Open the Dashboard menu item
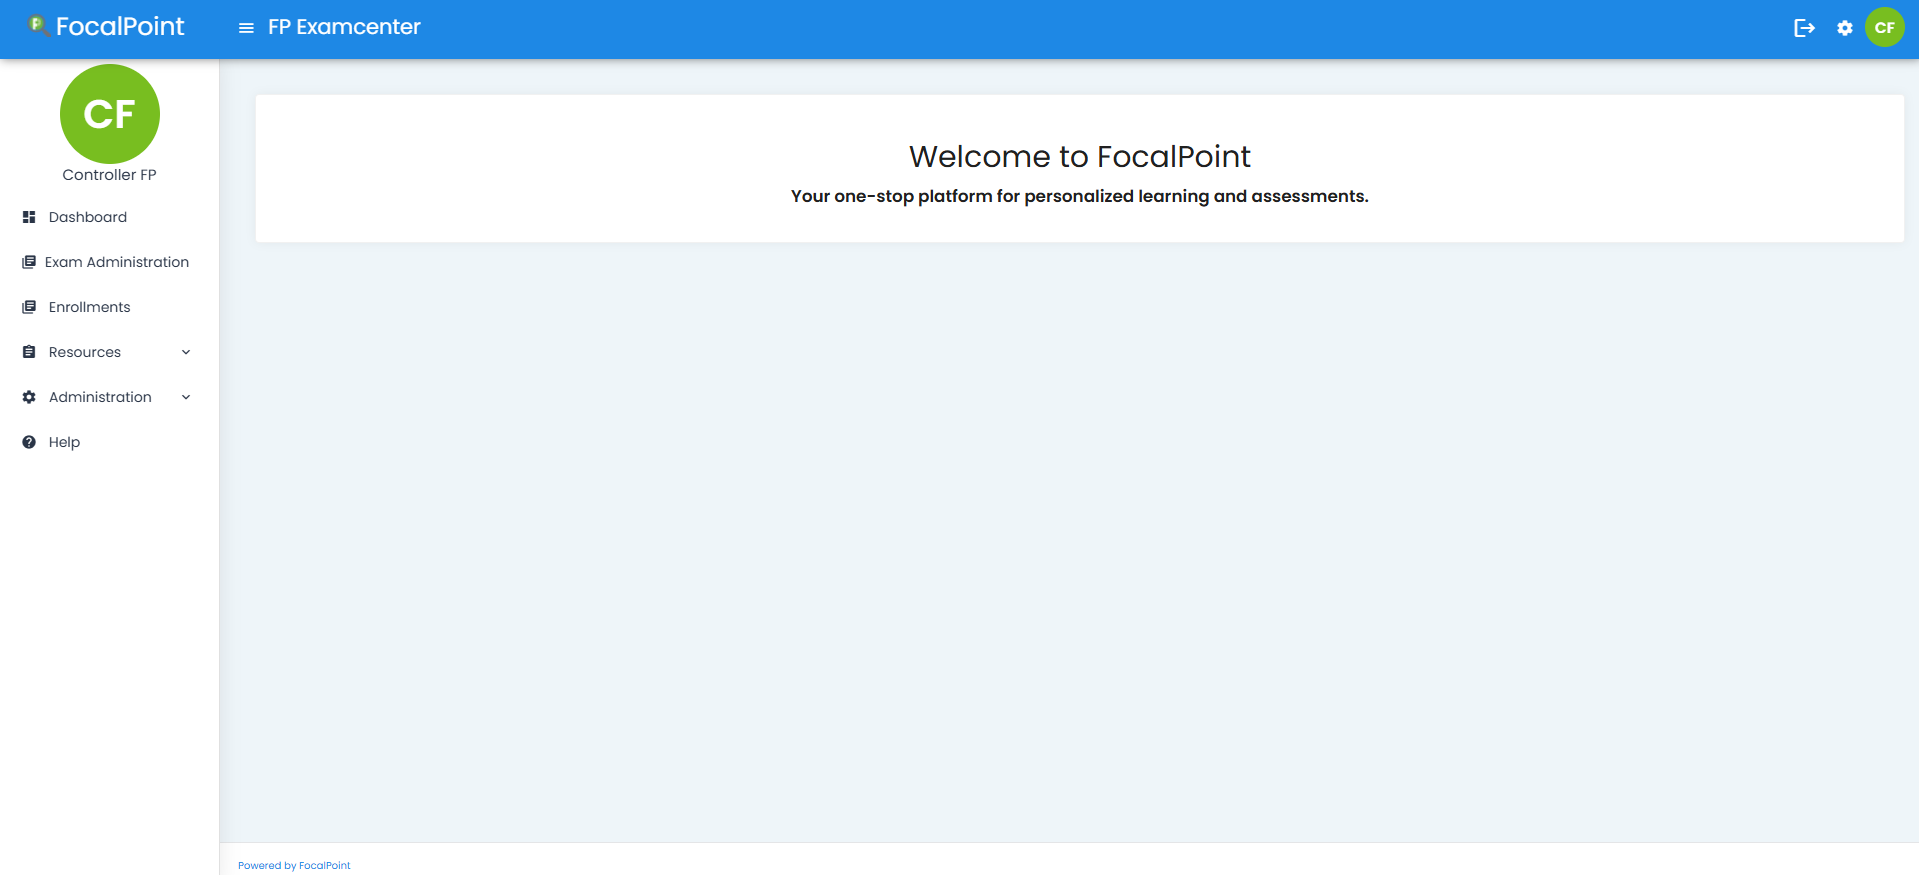The height and width of the screenshot is (875, 1919). click(88, 217)
